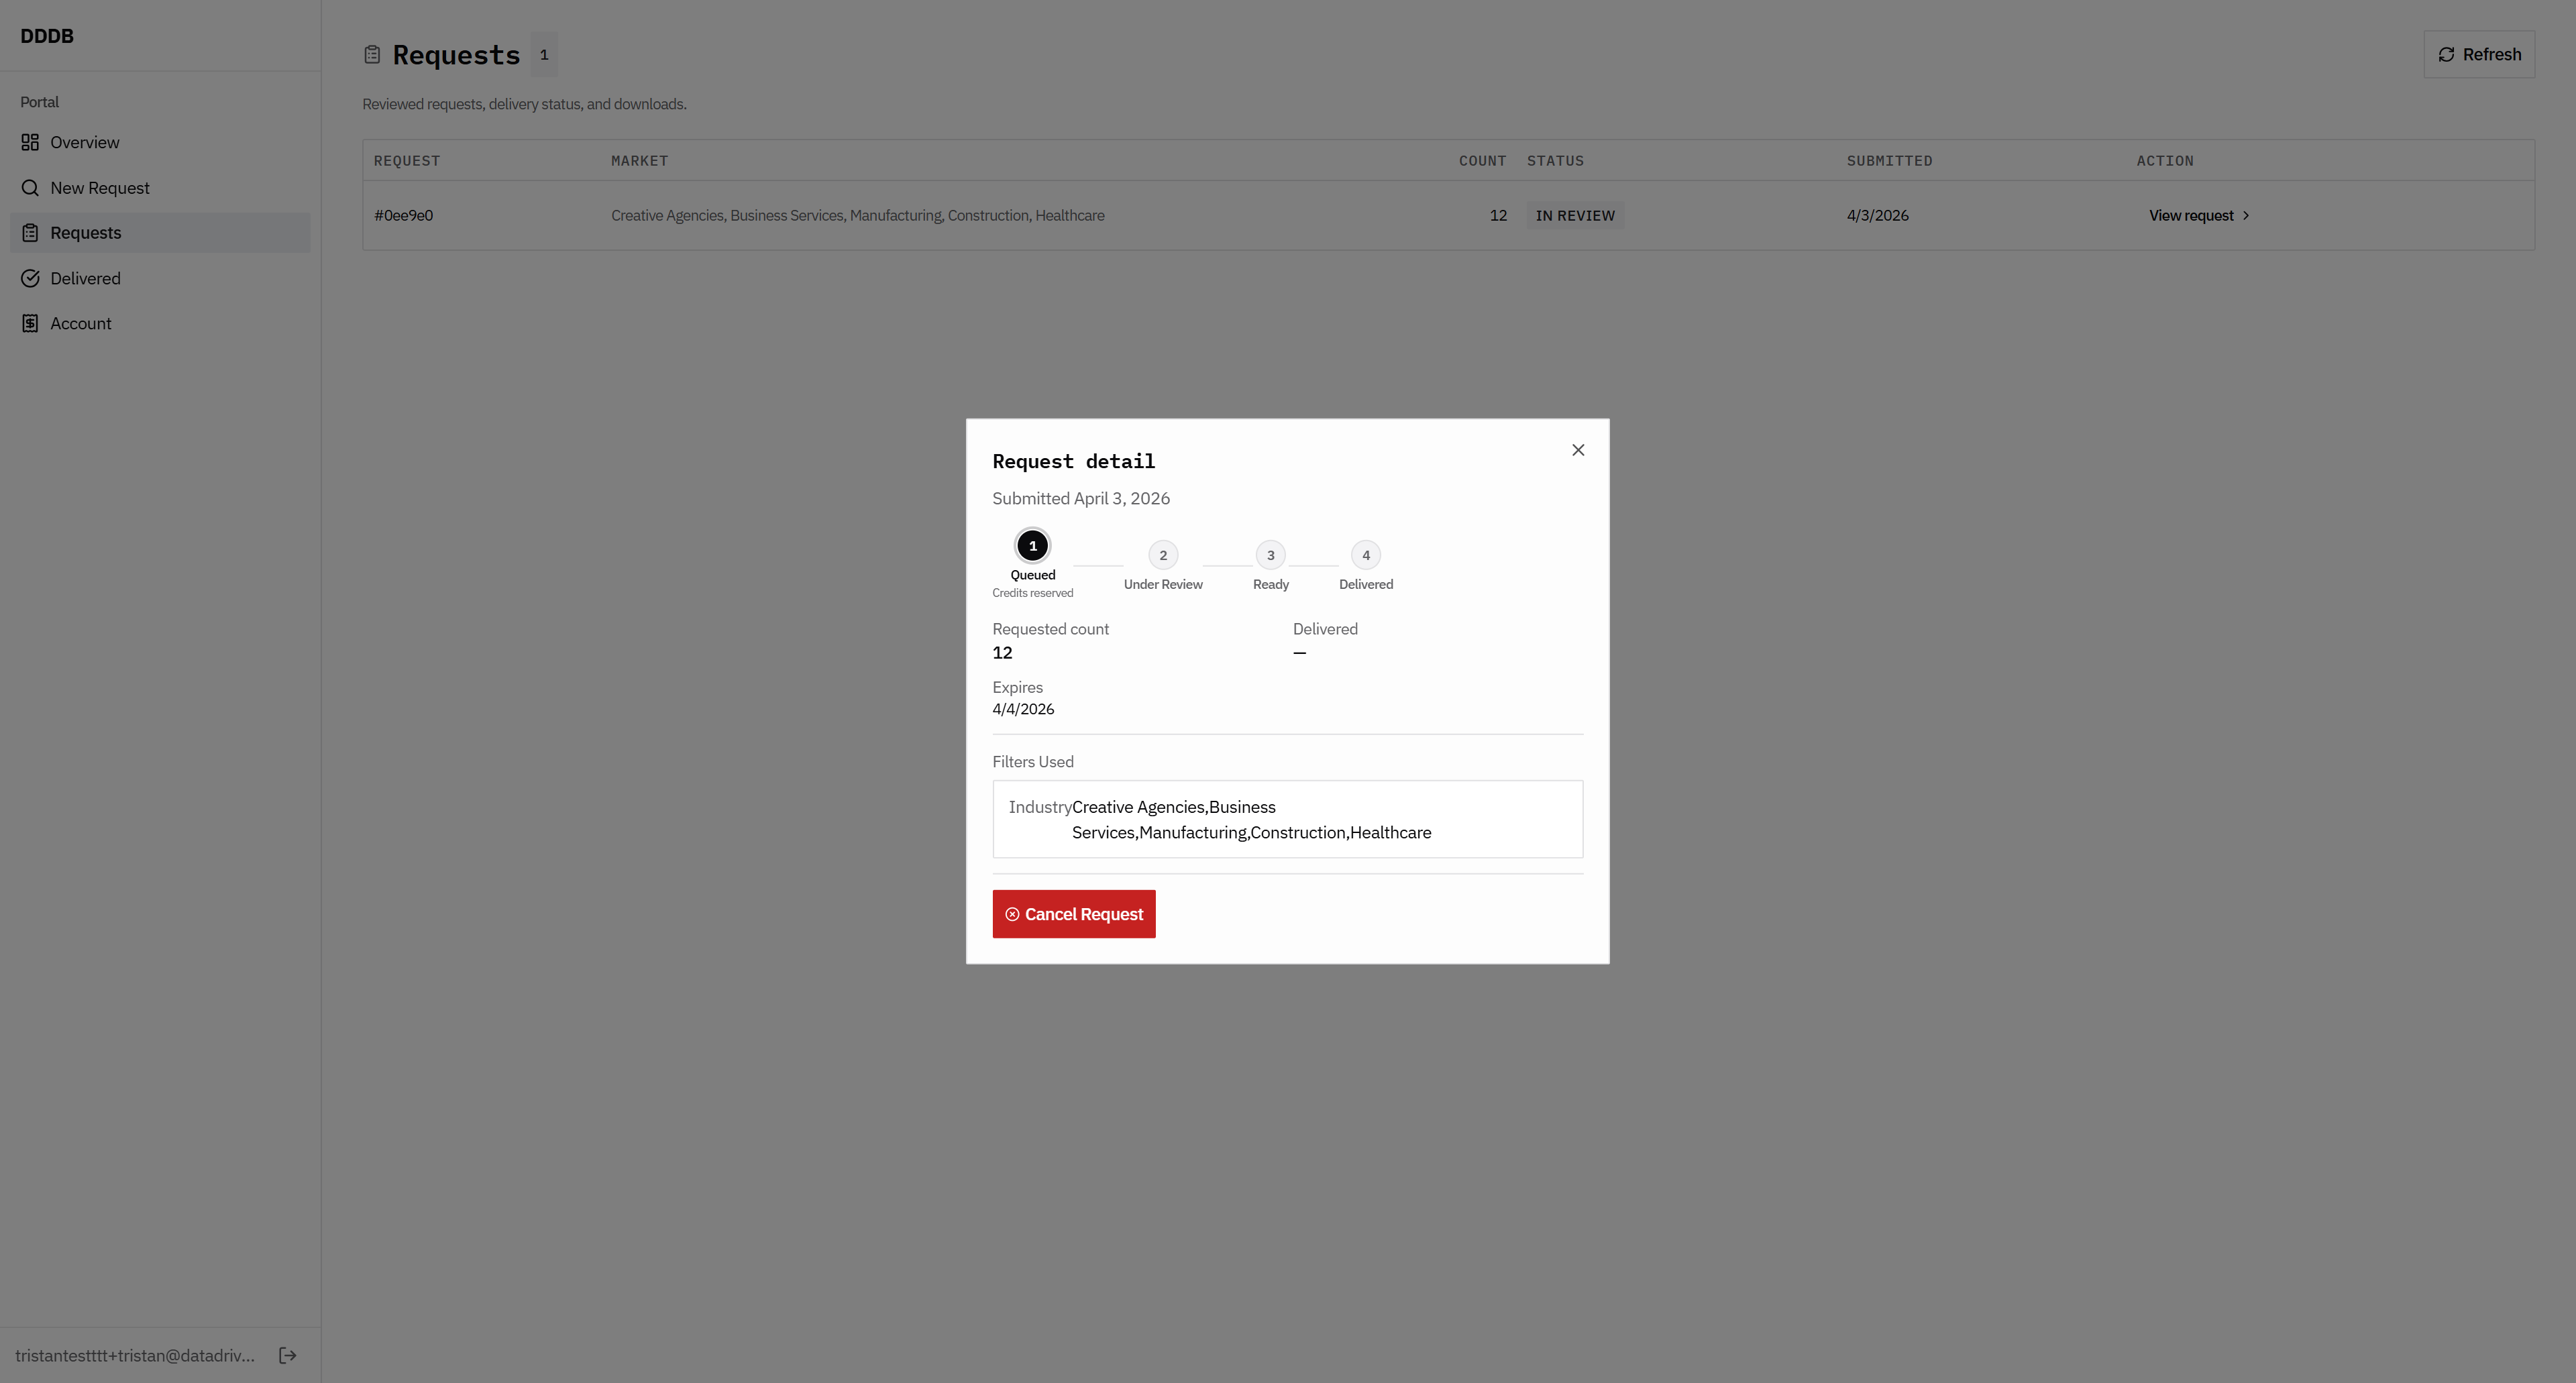Click the logout icon beside email

tap(288, 1355)
